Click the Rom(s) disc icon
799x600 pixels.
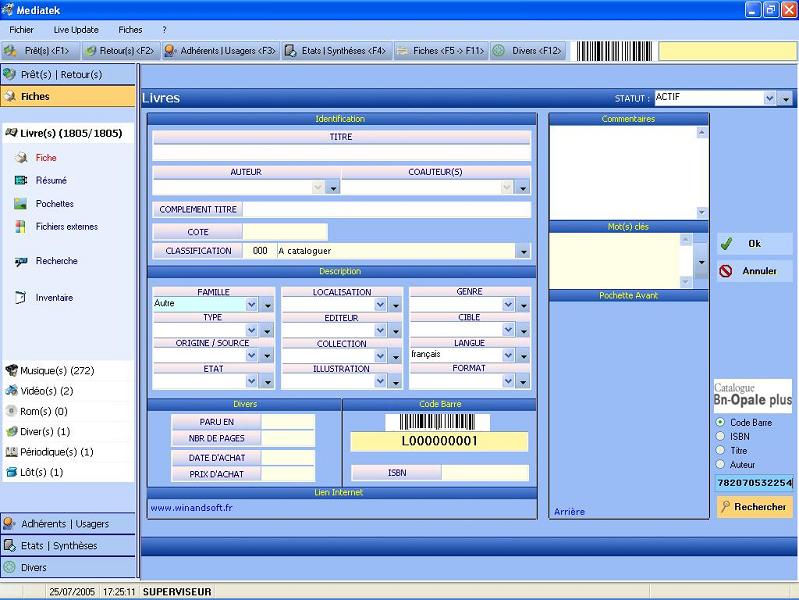pyautogui.click(x=11, y=411)
